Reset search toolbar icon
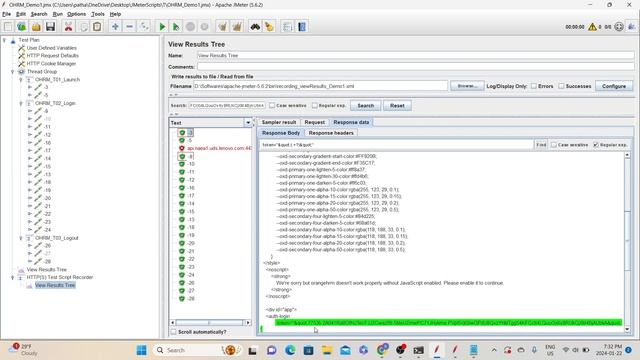The width and height of the screenshot is (640, 360). [x=269, y=27]
